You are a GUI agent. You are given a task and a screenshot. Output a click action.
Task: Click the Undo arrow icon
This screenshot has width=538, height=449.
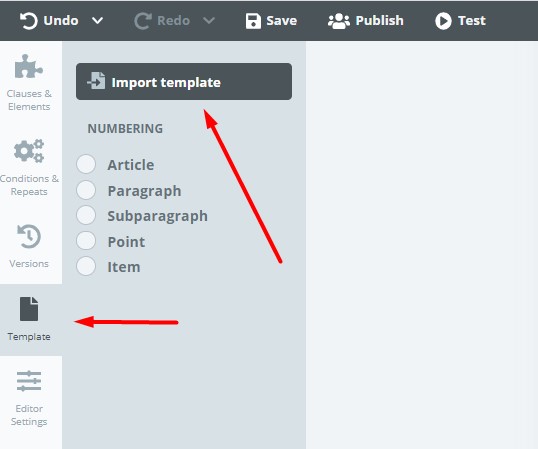click(28, 21)
